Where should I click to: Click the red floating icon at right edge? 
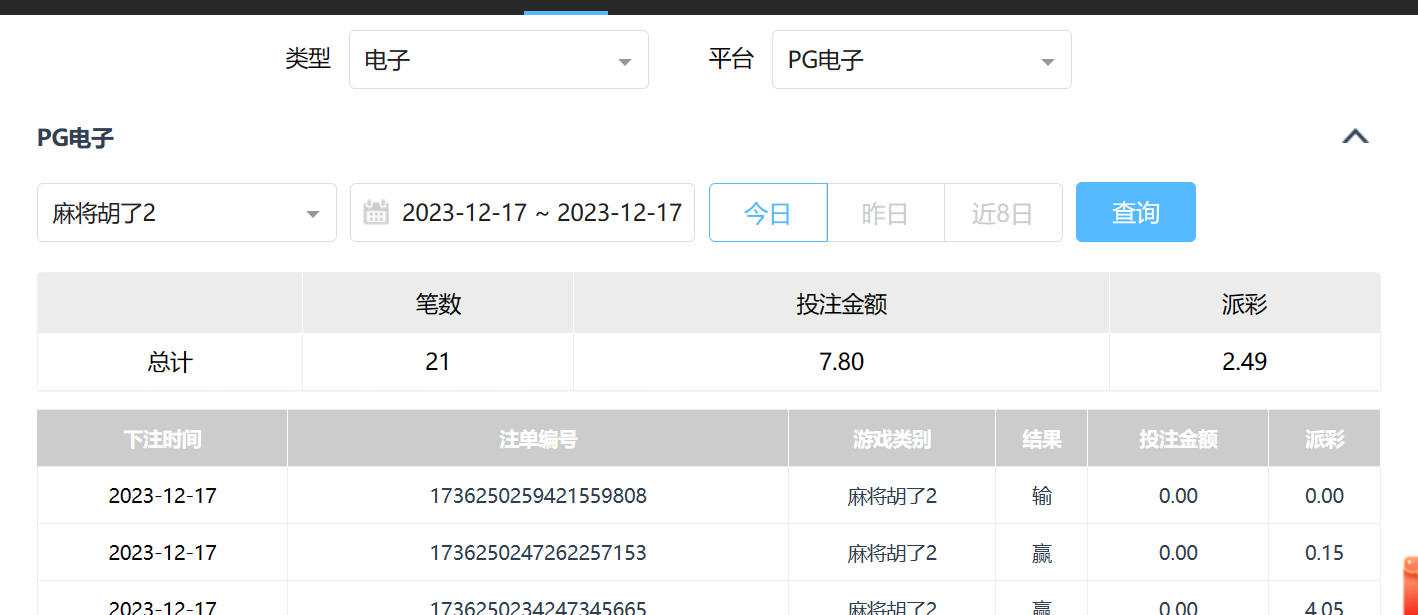1410,585
